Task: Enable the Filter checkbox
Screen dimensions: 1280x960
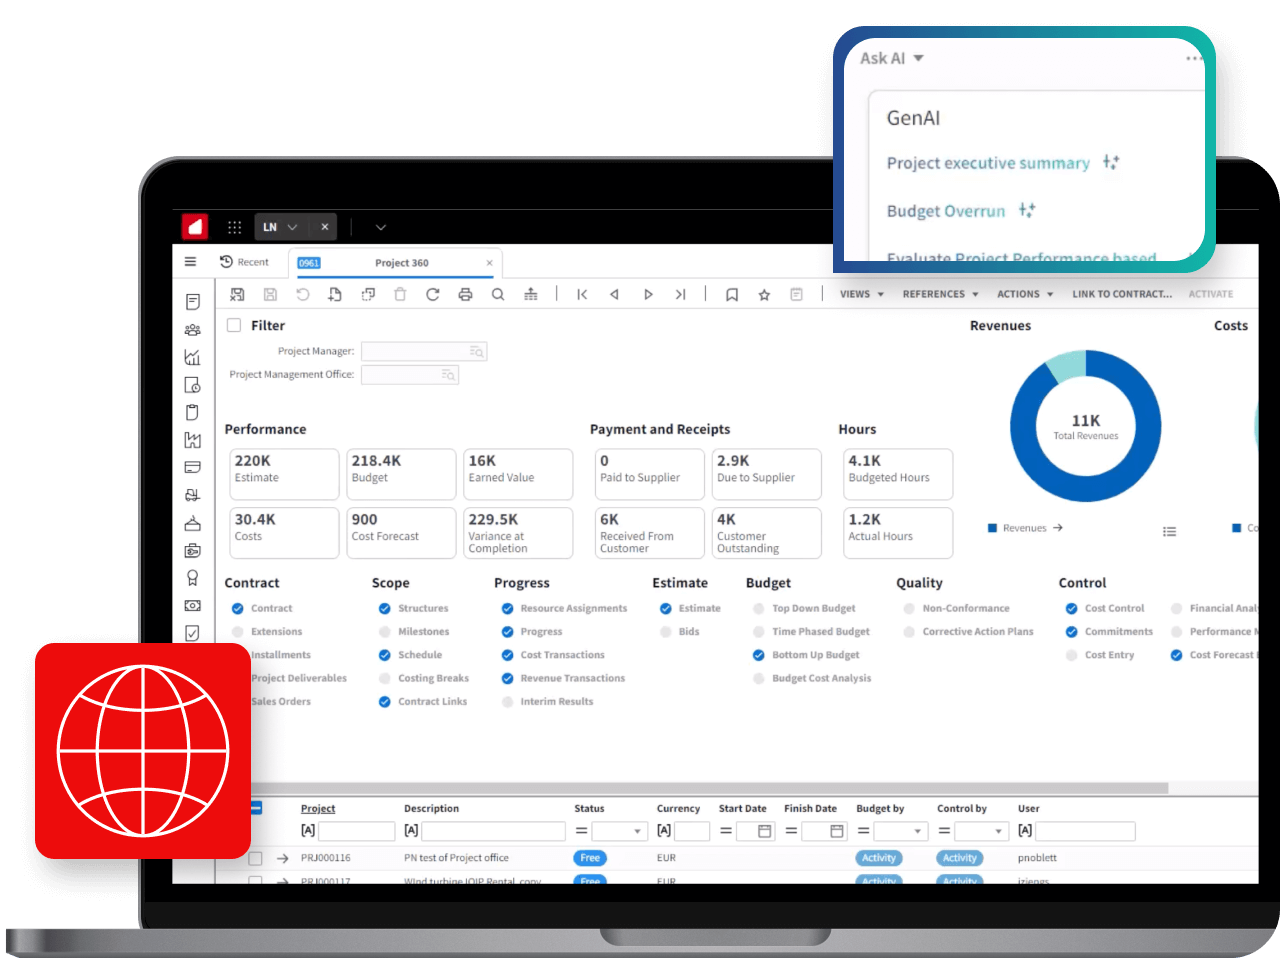Action: tap(233, 324)
